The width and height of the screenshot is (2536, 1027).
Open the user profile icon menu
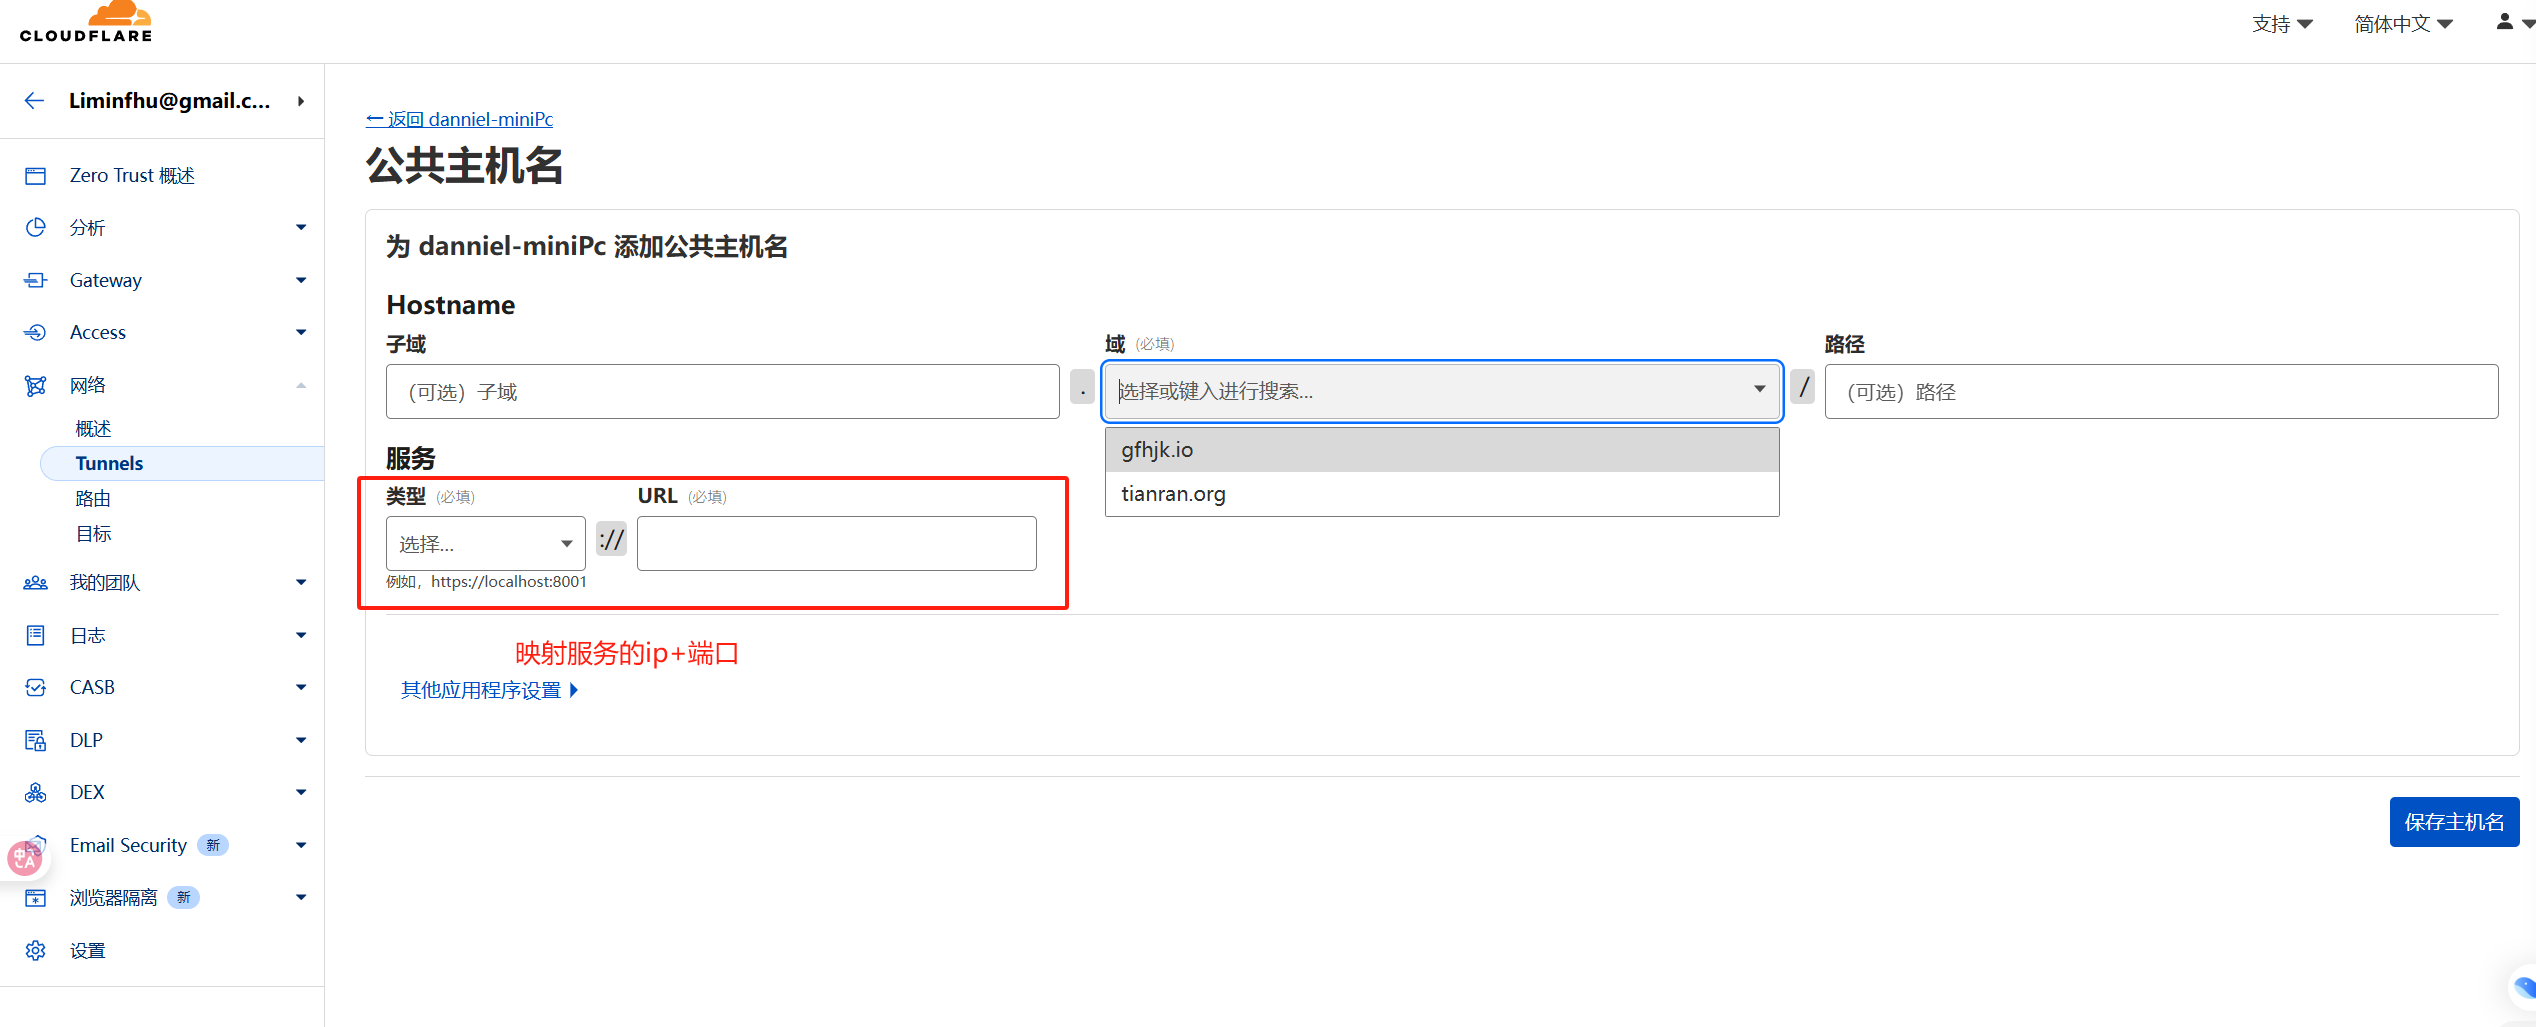coord(2514,22)
